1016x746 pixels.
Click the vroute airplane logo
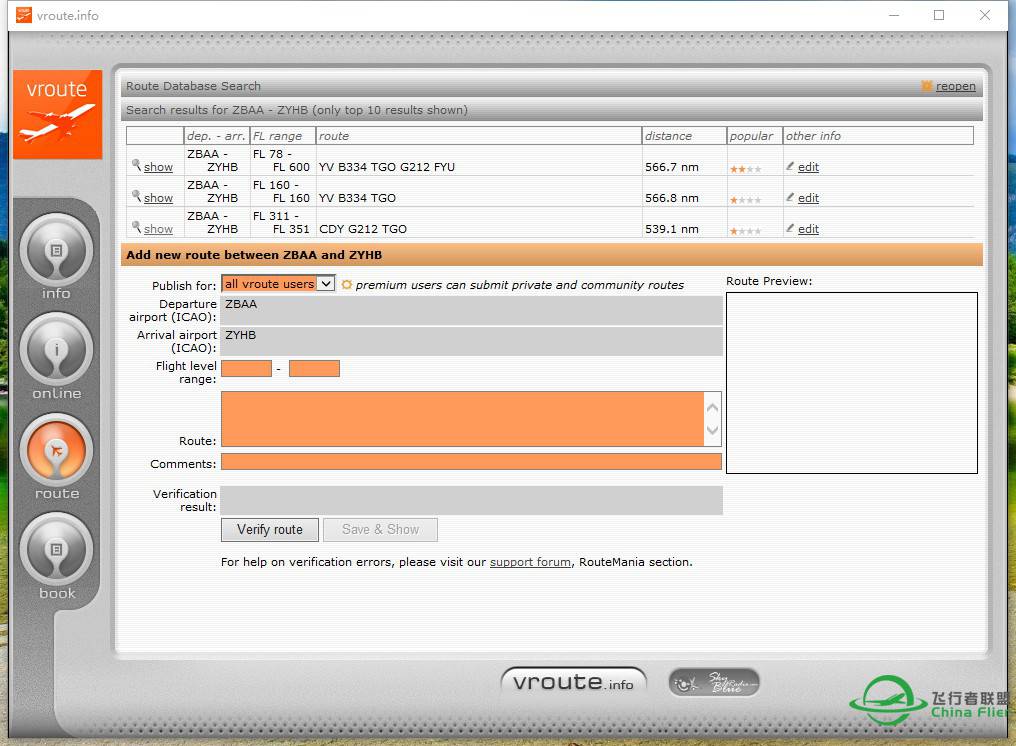(58, 114)
